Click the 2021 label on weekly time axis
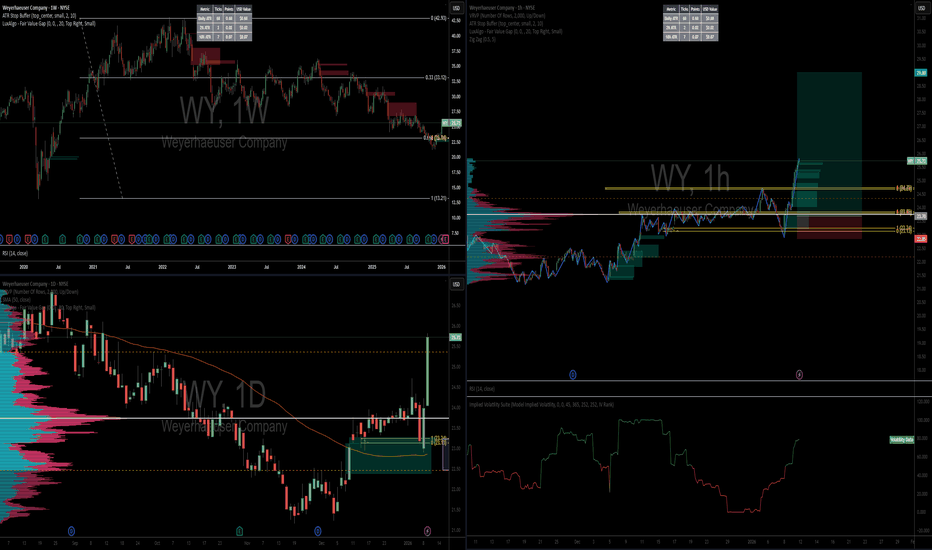 (x=93, y=268)
